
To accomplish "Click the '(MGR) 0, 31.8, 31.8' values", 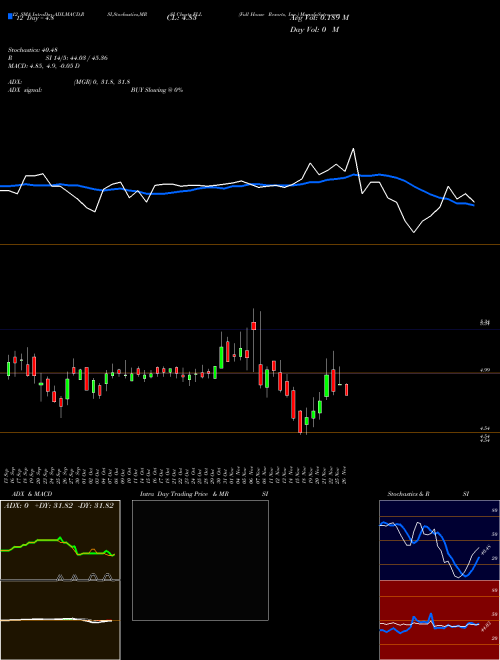I will pyautogui.click(x=102, y=82).
